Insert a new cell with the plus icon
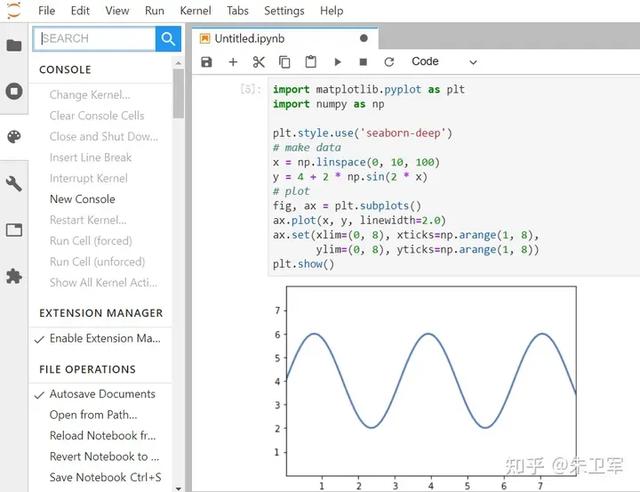This screenshot has width=640, height=492. [x=233, y=62]
